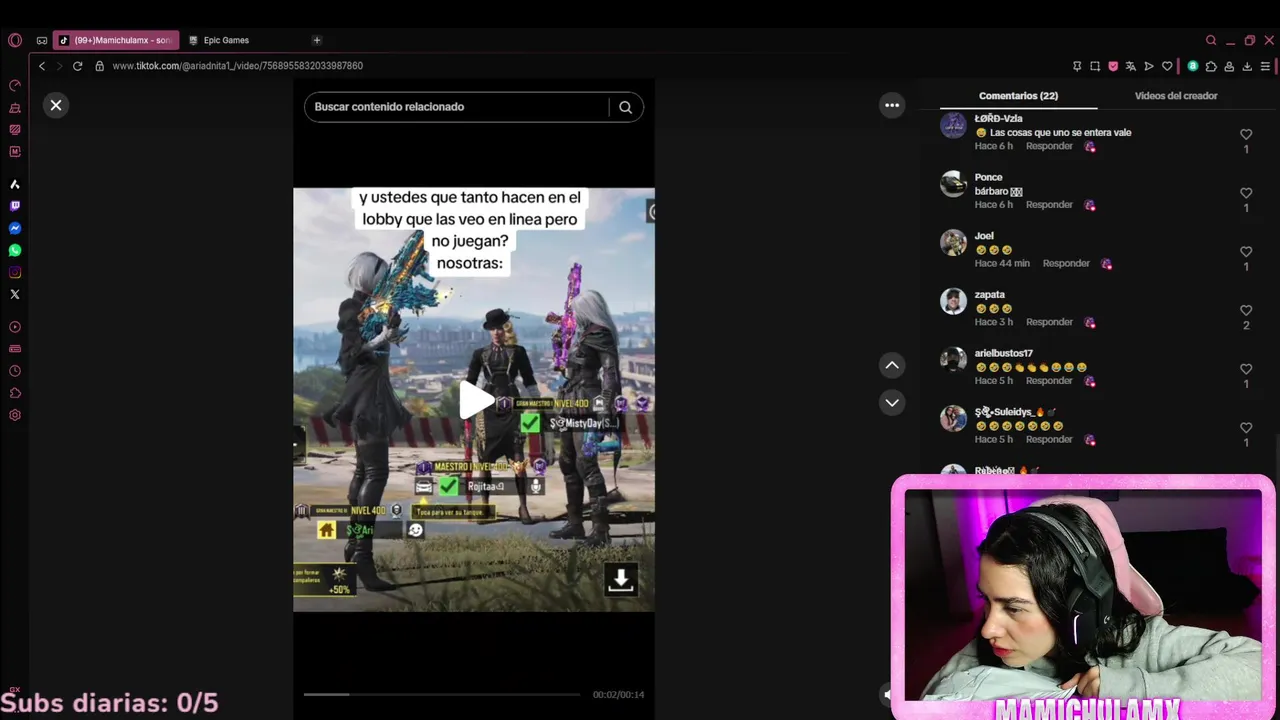This screenshot has height=720, width=1280.
Task: Go to the next video arrow
Action: coord(892,402)
